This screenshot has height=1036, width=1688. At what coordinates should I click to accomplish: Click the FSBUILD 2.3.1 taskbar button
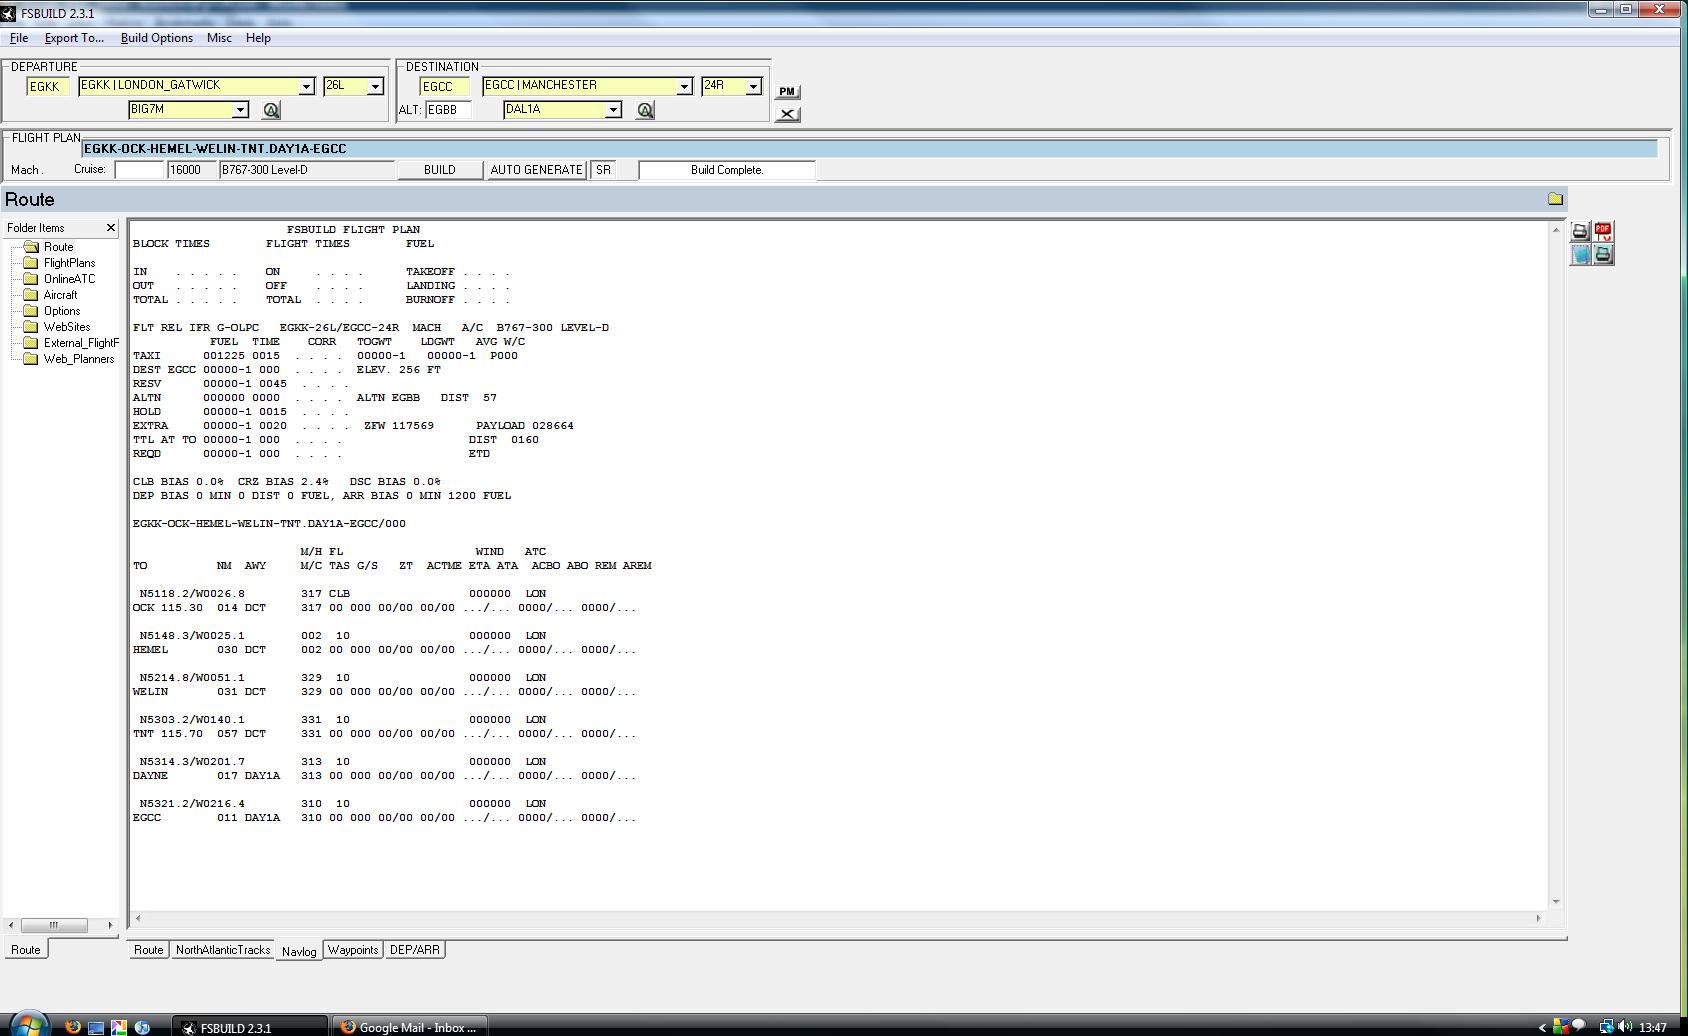250,1027
